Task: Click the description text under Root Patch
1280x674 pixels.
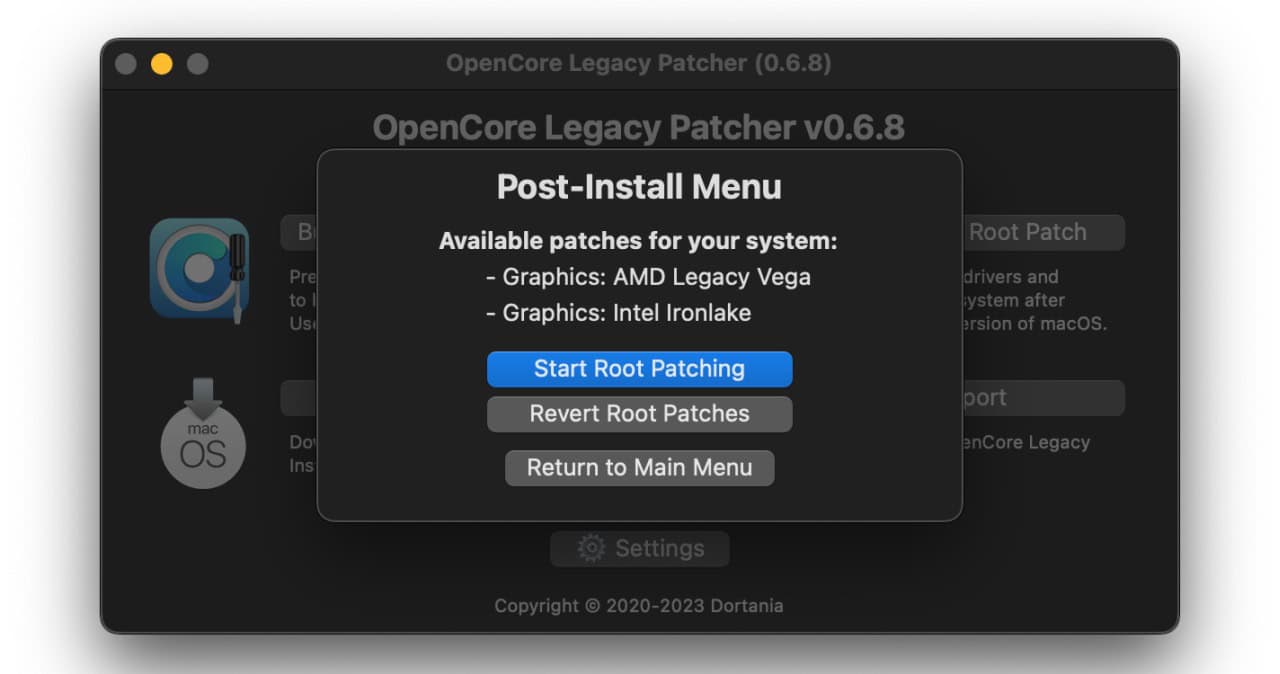Action: (1034, 300)
